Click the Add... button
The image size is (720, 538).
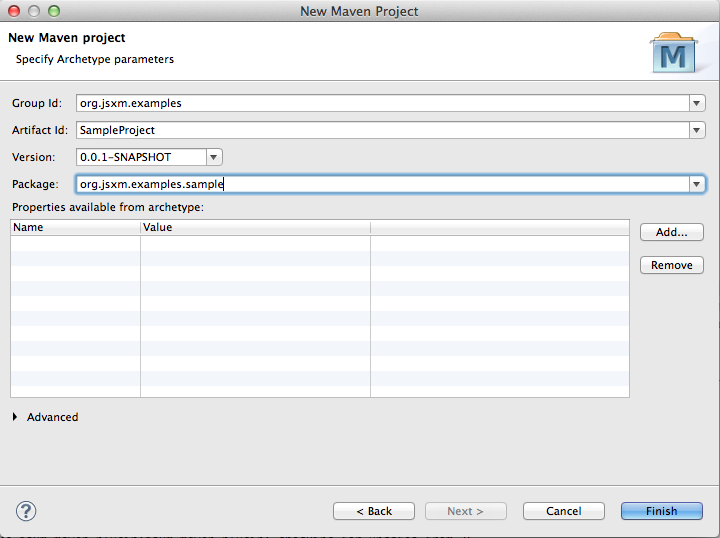point(671,232)
